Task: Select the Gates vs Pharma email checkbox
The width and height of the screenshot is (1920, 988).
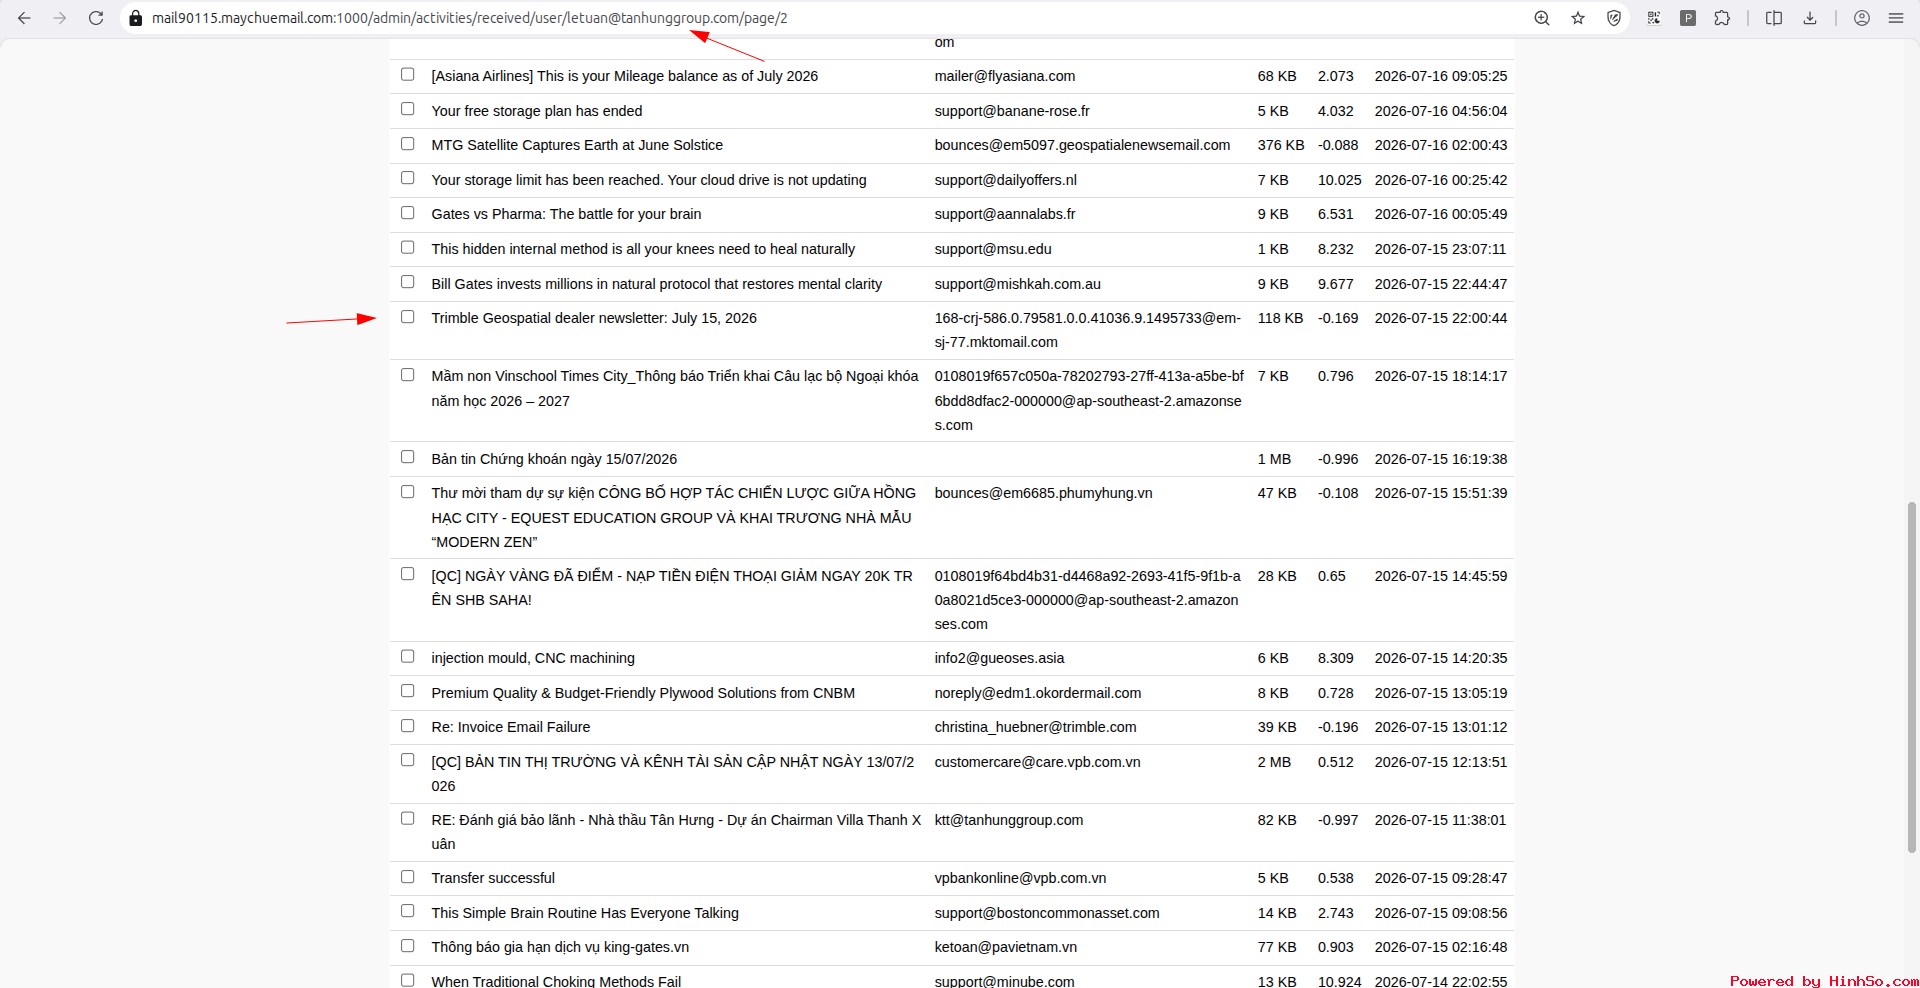Action: (x=408, y=213)
